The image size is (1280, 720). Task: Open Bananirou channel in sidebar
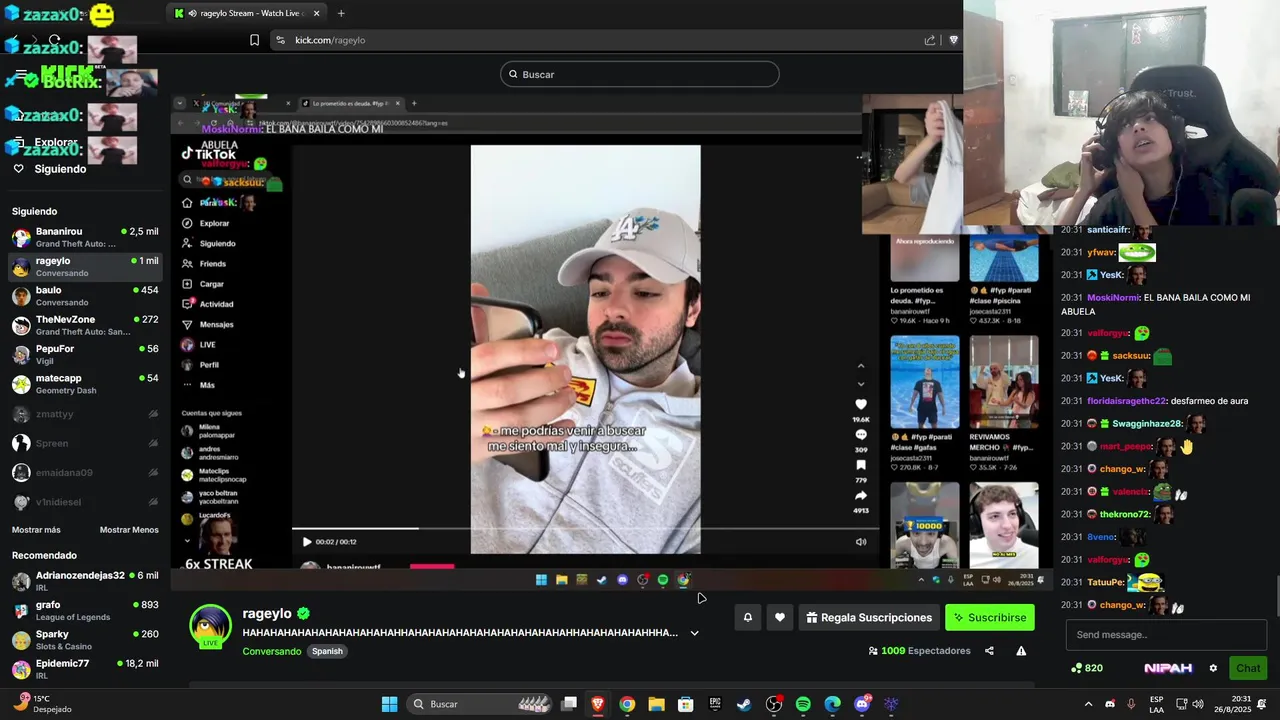[85, 237]
